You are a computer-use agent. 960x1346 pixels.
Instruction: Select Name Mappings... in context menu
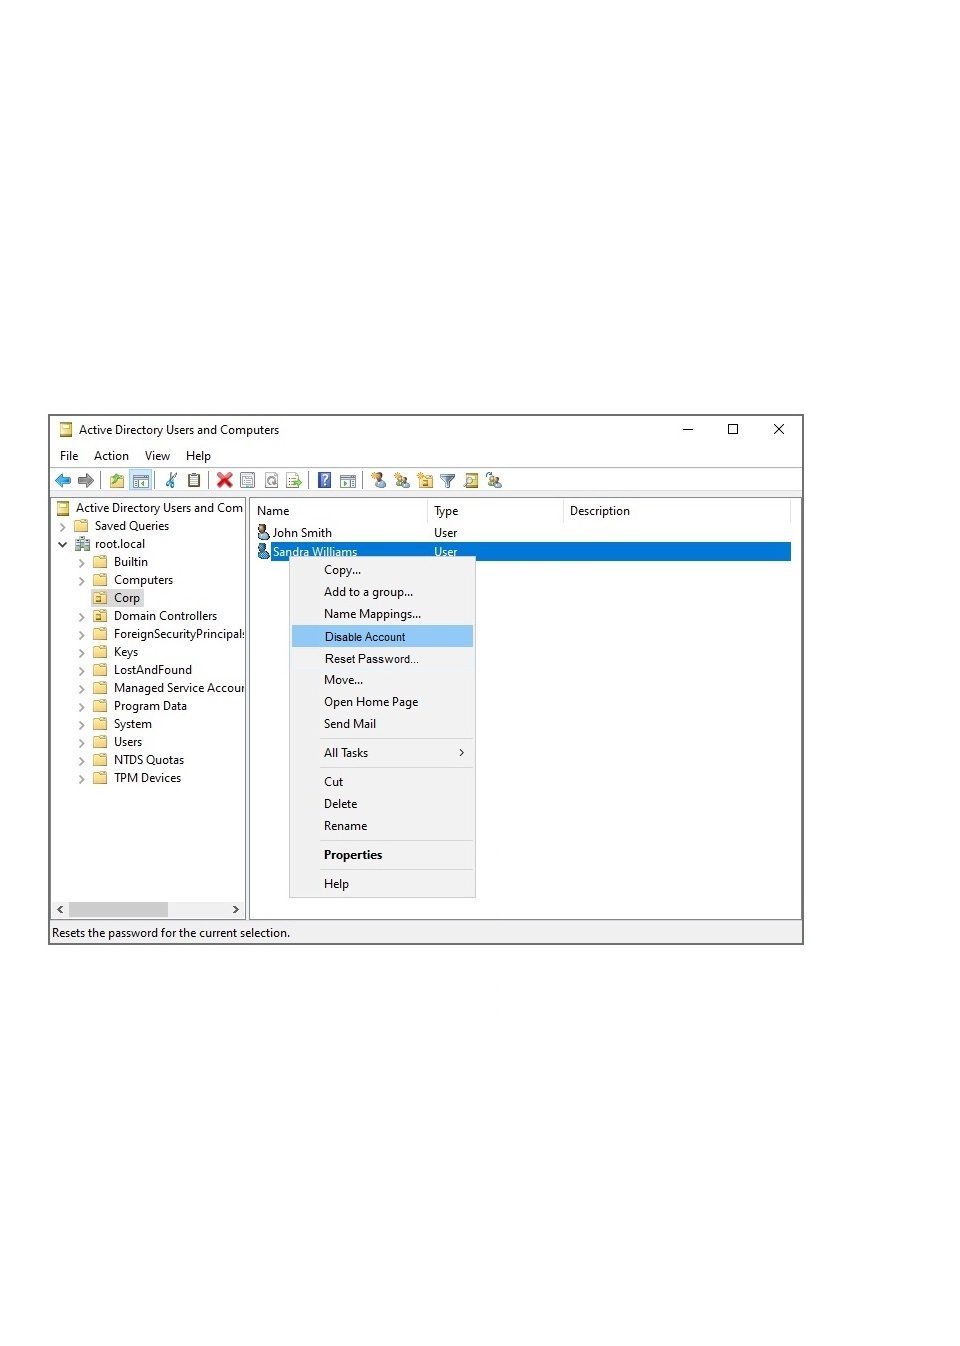tap(382, 614)
